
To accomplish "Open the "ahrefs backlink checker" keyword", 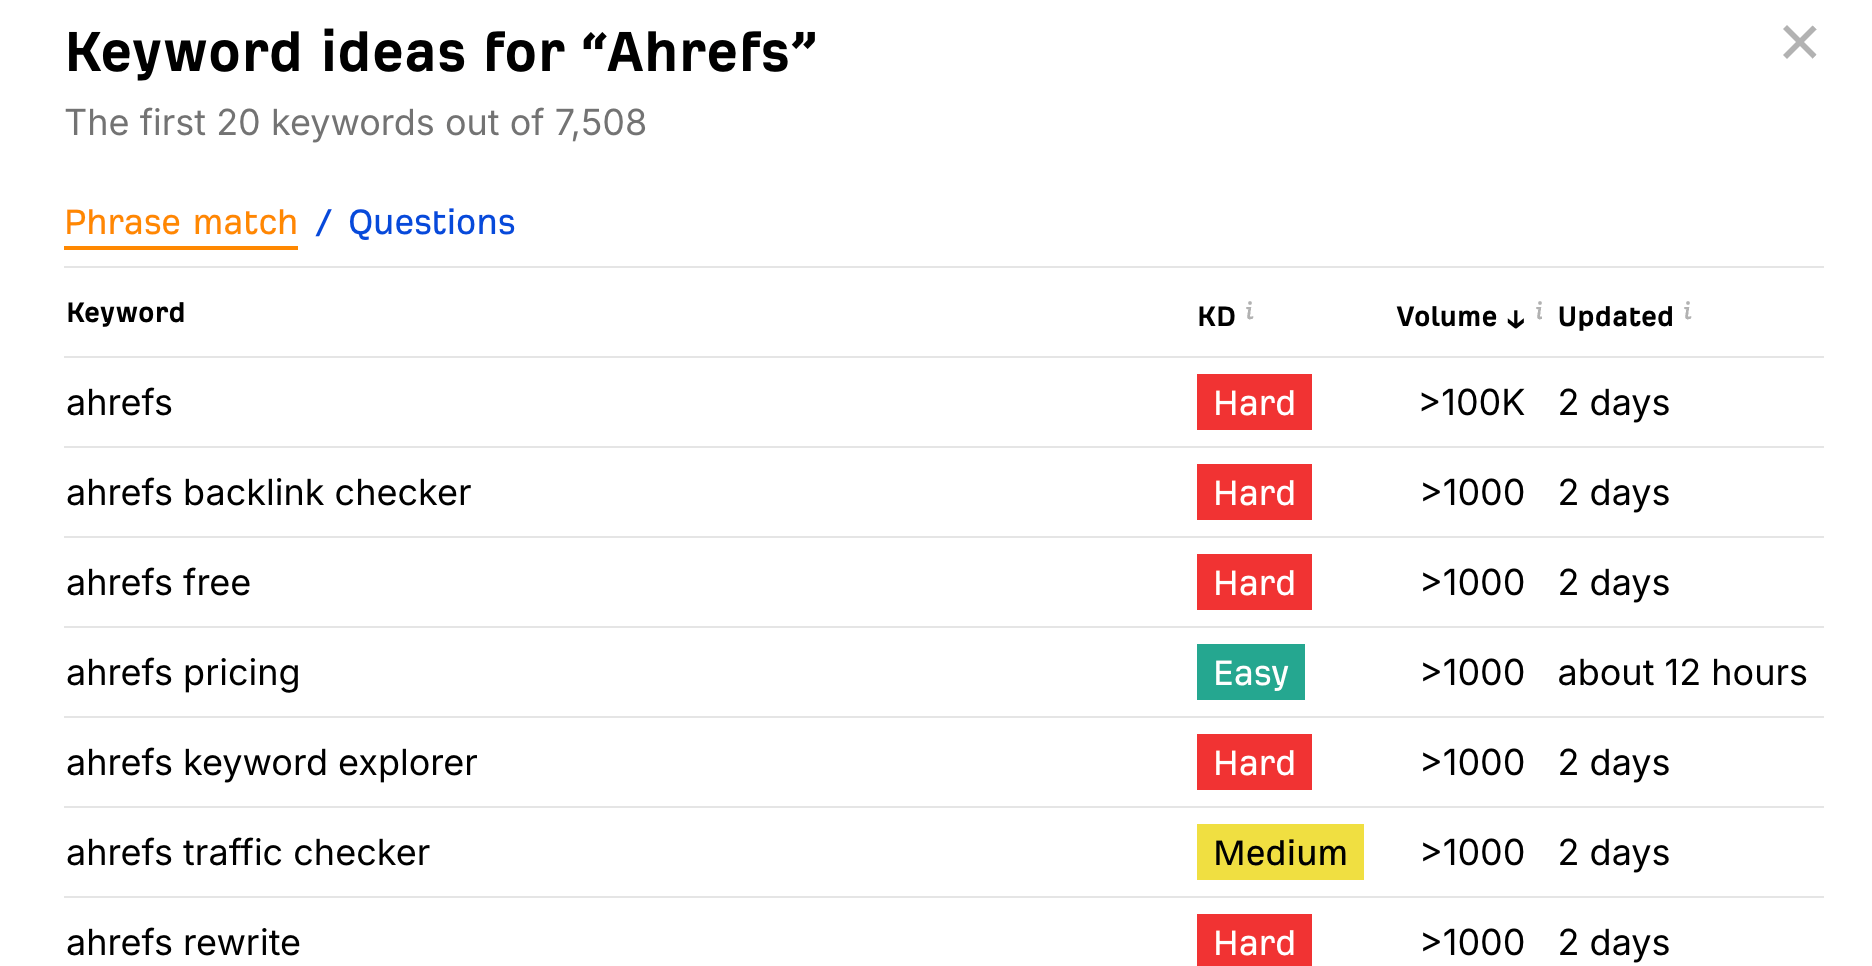I will click(268, 493).
